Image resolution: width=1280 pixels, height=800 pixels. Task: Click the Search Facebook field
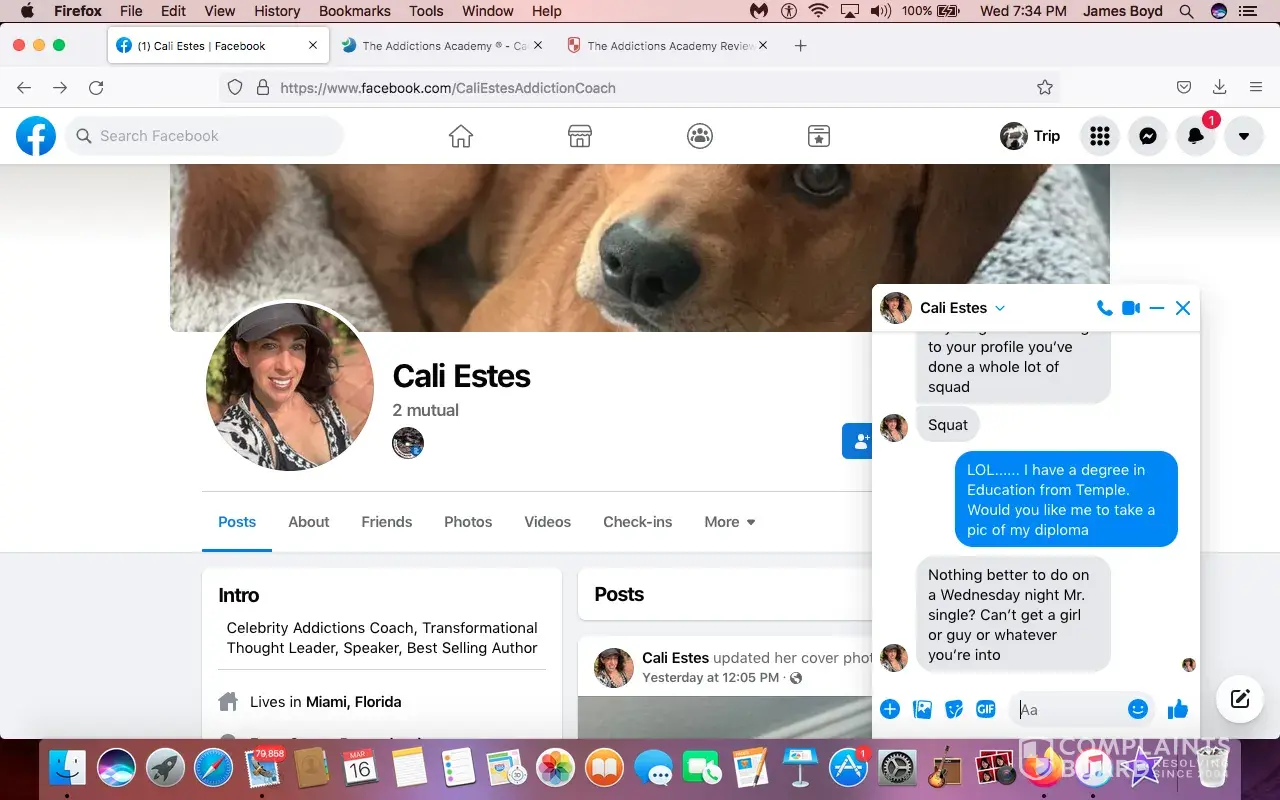[x=205, y=136]
